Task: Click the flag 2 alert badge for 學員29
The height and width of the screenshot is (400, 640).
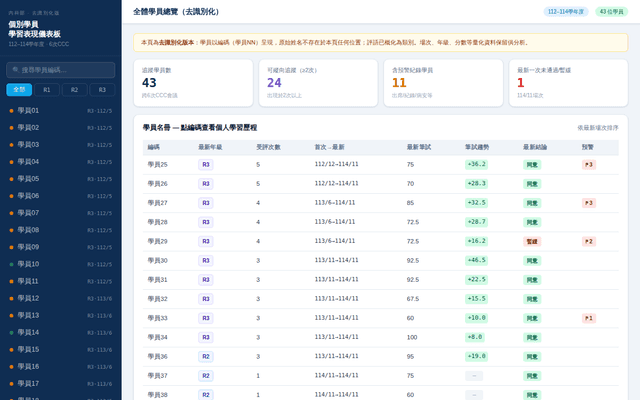Action: tap(589, 241)
